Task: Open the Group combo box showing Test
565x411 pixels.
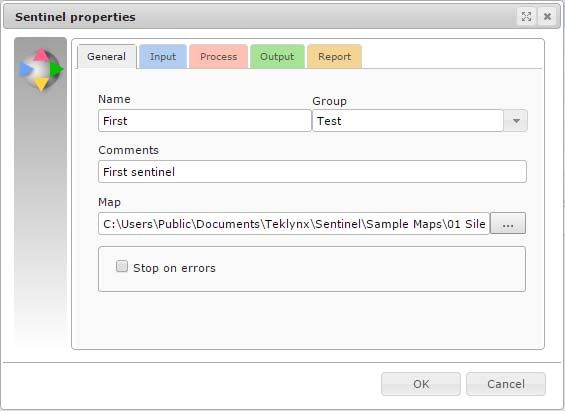Action: coord(420,121)
